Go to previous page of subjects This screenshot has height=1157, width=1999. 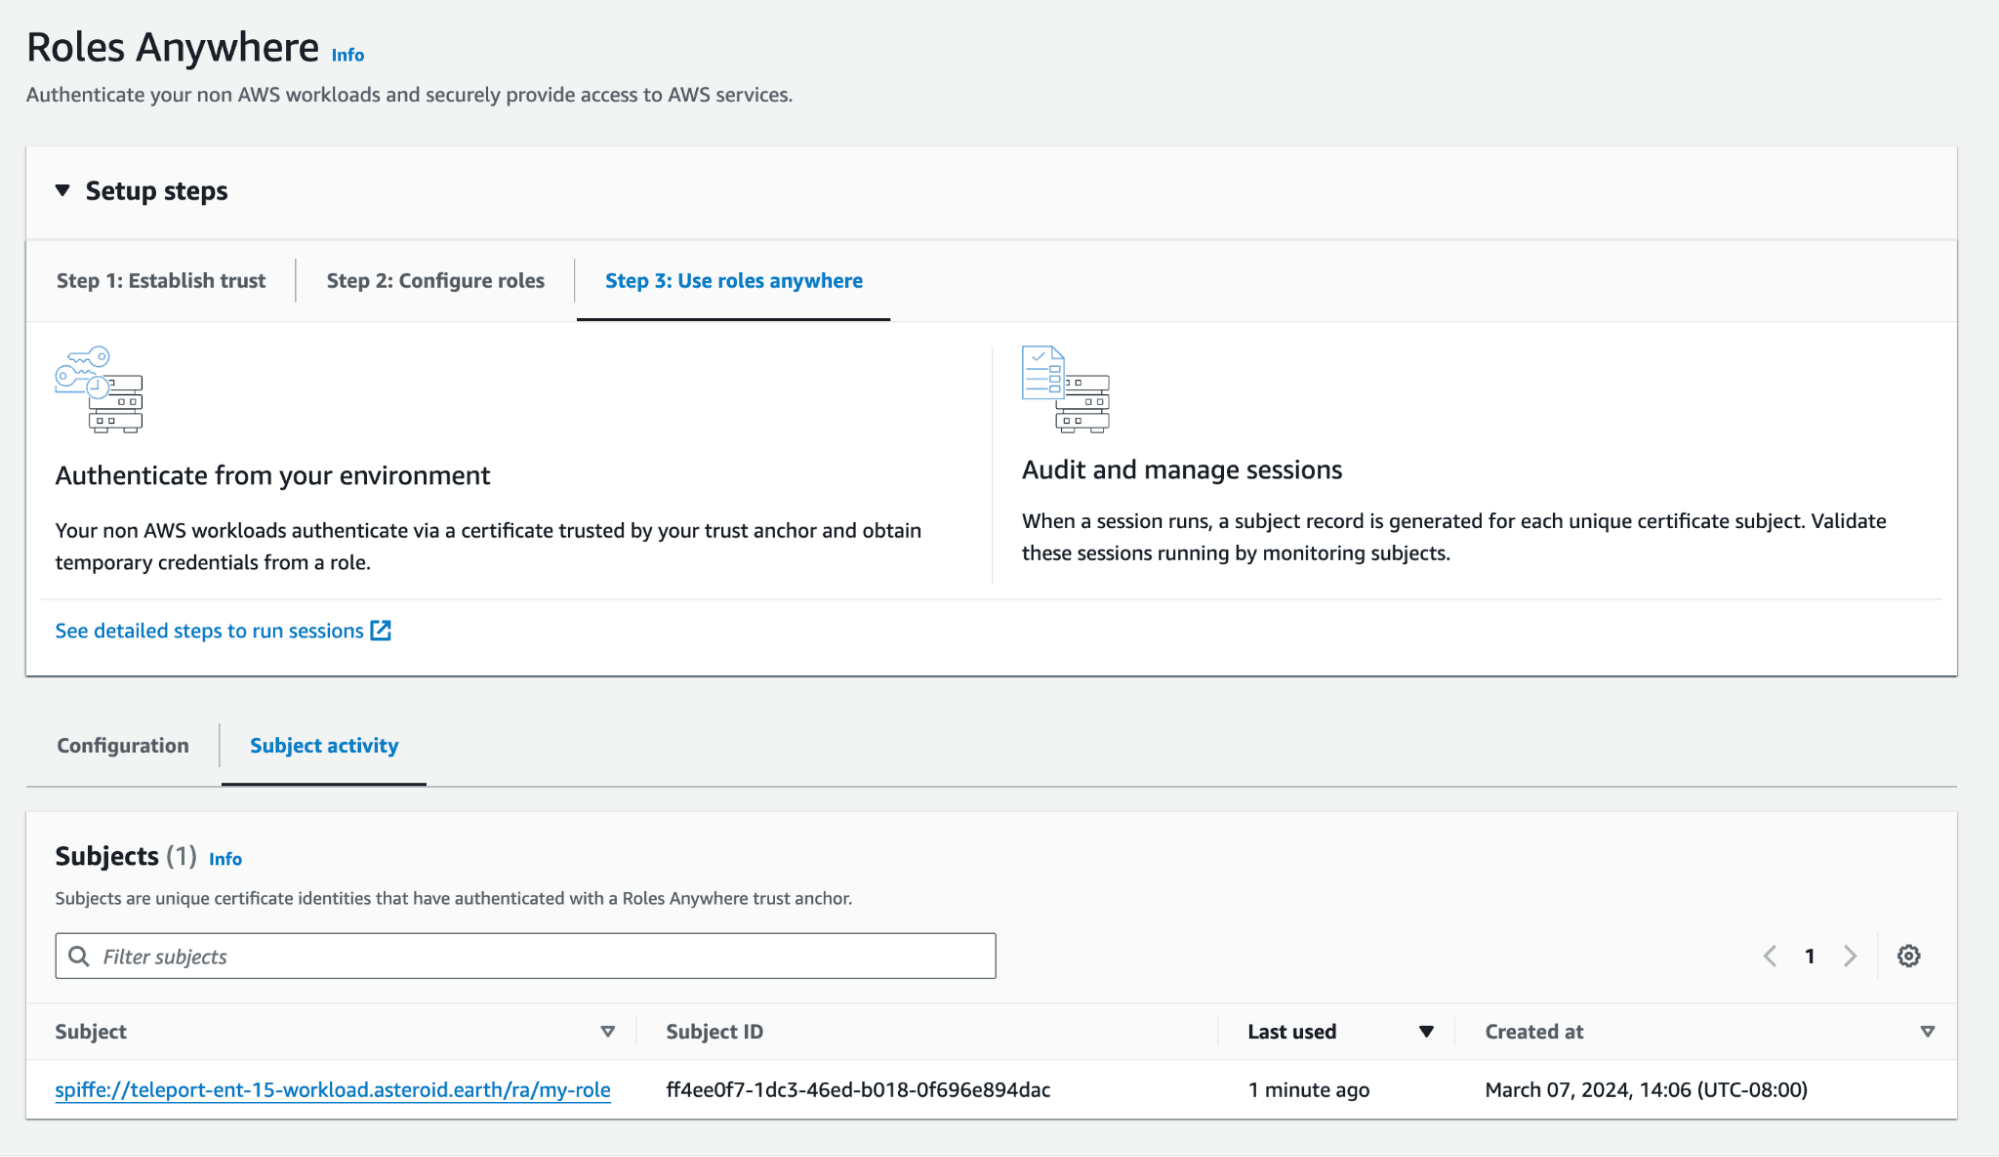pos(1769,956)
